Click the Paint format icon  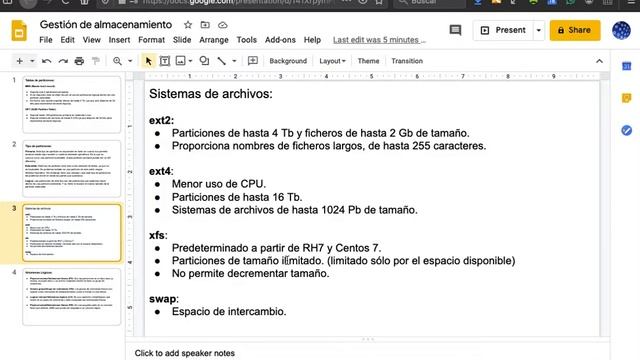tap(96, 61)
